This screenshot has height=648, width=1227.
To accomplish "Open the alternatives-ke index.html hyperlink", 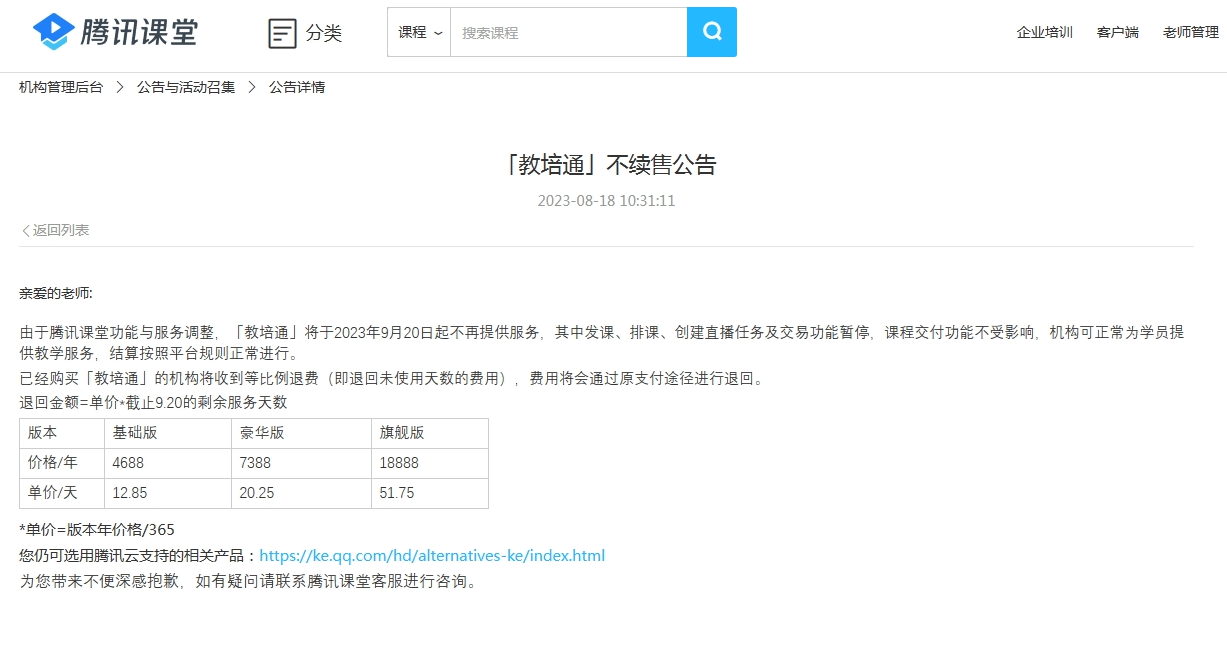I will [432, 555].
